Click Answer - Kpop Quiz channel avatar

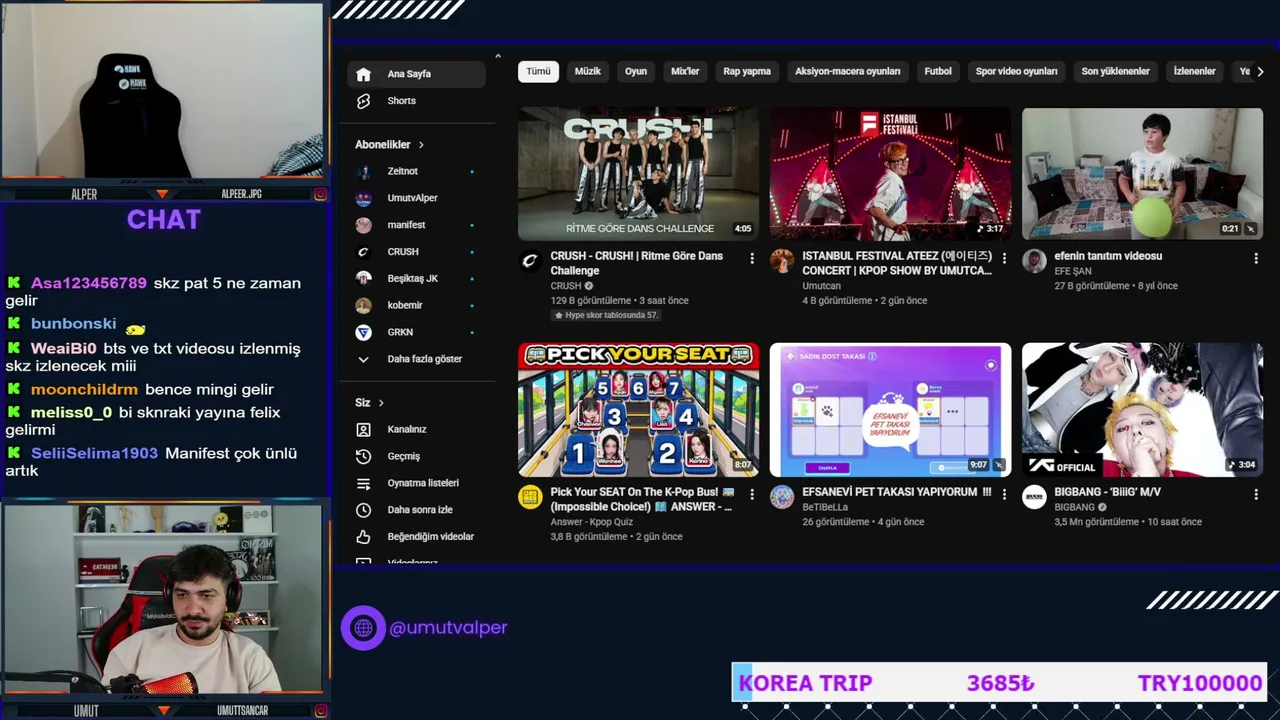(530, 497)
